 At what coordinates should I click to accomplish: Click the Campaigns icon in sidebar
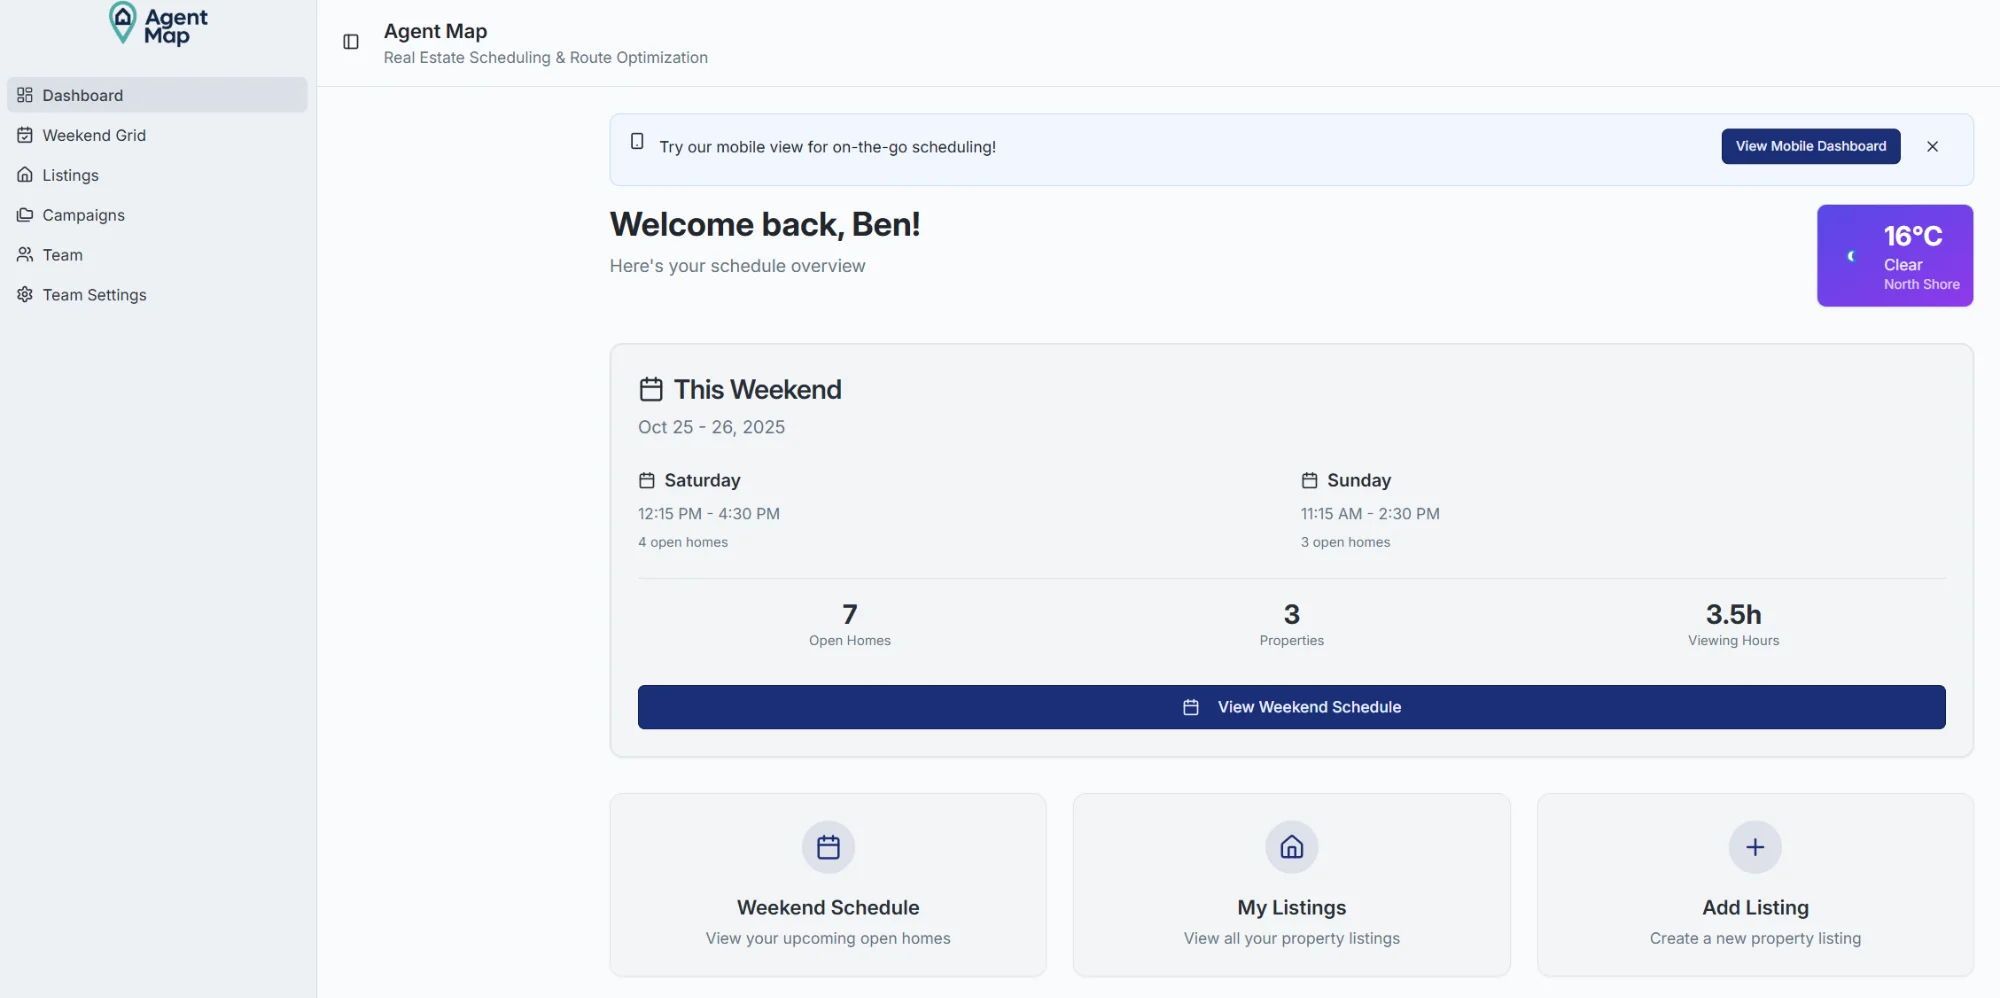pos(25,215)
